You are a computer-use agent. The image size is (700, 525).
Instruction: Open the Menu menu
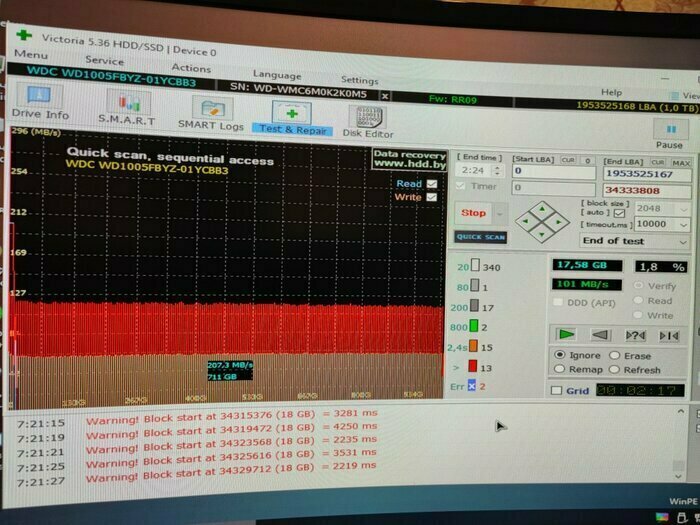(31, 54)
